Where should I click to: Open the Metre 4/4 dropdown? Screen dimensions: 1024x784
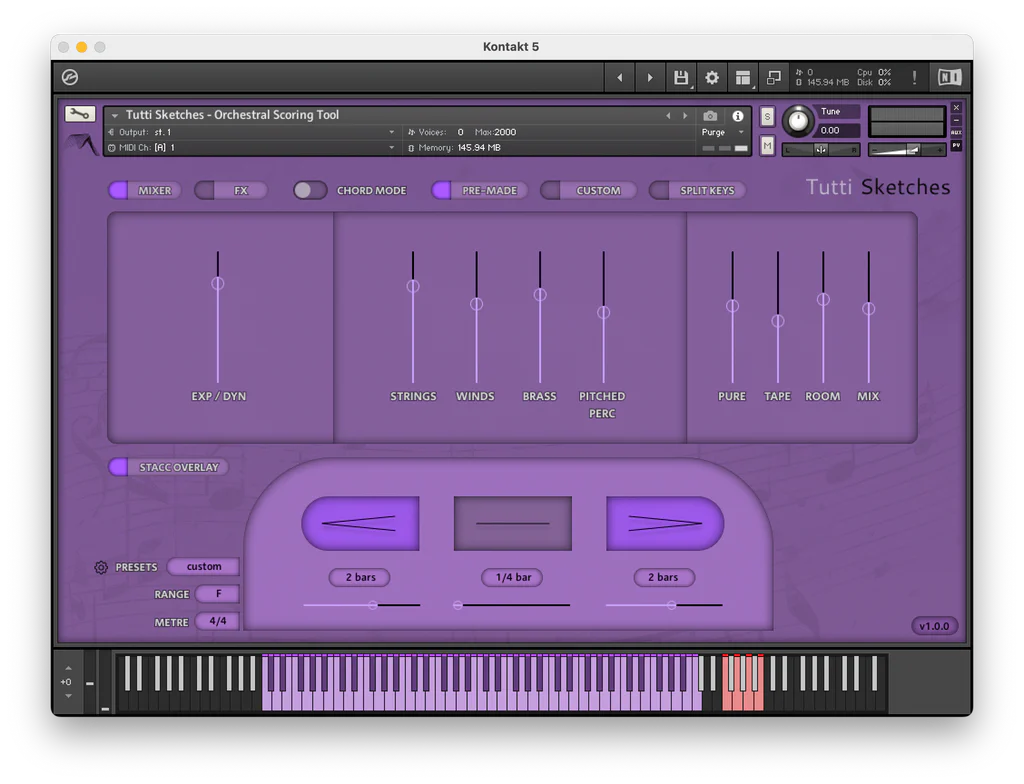click(217, 621)
